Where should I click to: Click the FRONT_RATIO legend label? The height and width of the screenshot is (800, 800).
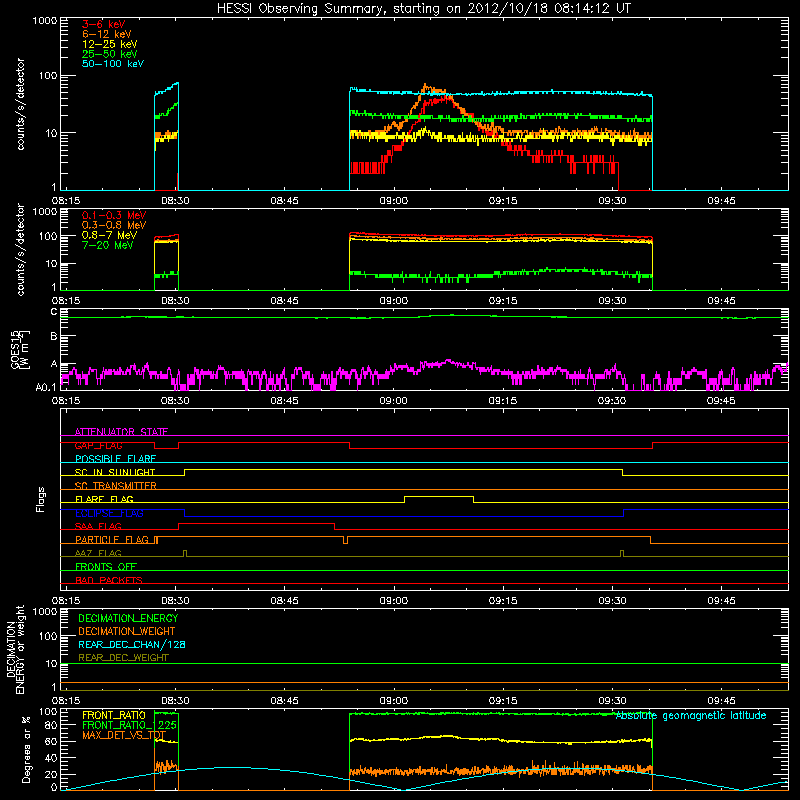(x=114, y=715)
